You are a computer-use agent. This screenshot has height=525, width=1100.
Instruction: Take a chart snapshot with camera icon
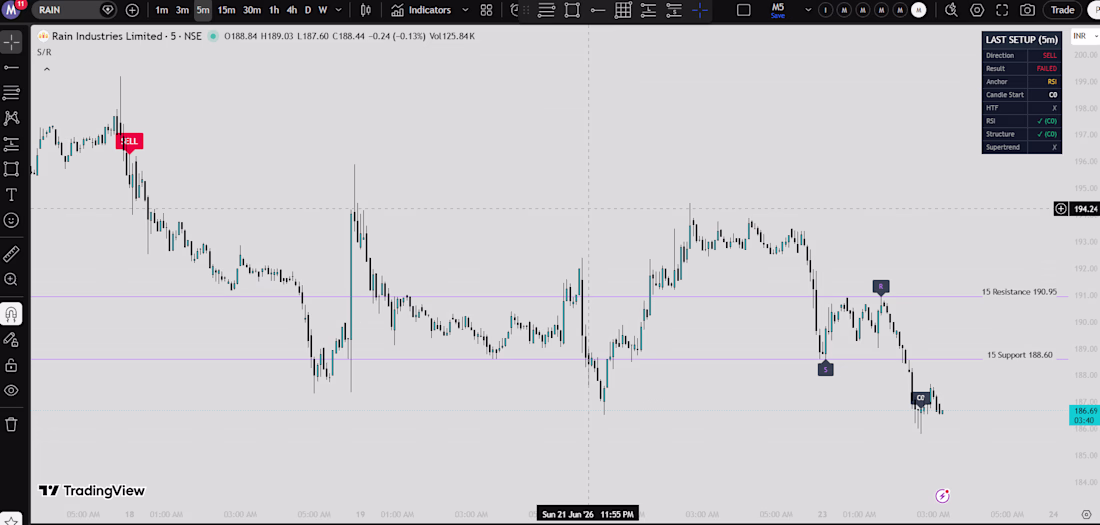(x=1027, y=10)
